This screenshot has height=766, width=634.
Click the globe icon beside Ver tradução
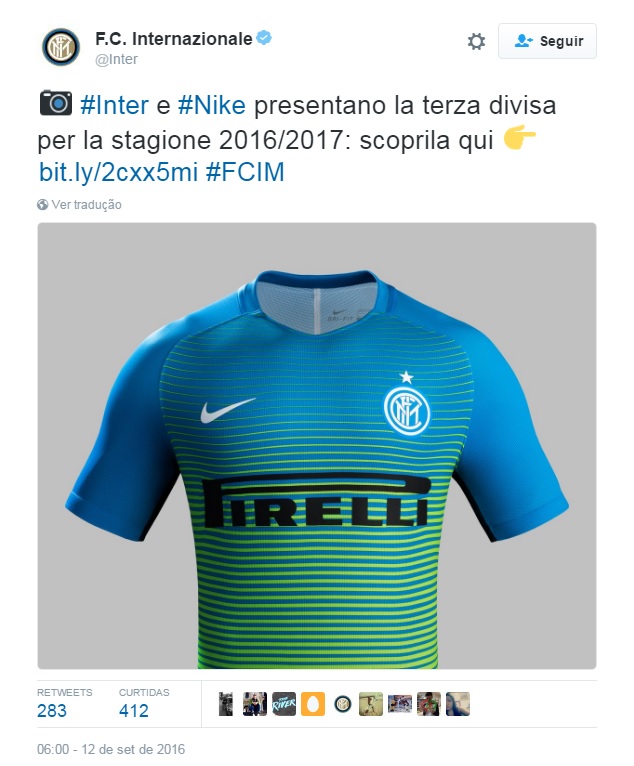43,205
